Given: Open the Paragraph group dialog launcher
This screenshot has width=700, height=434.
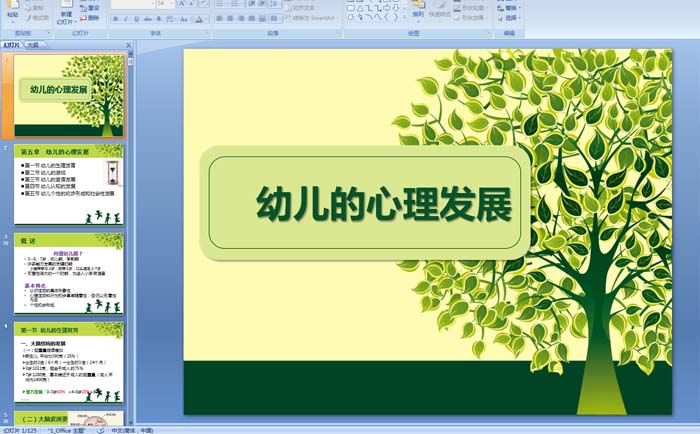Looking at the screenshot, I should pyautogui.click(x=338, y=33).
